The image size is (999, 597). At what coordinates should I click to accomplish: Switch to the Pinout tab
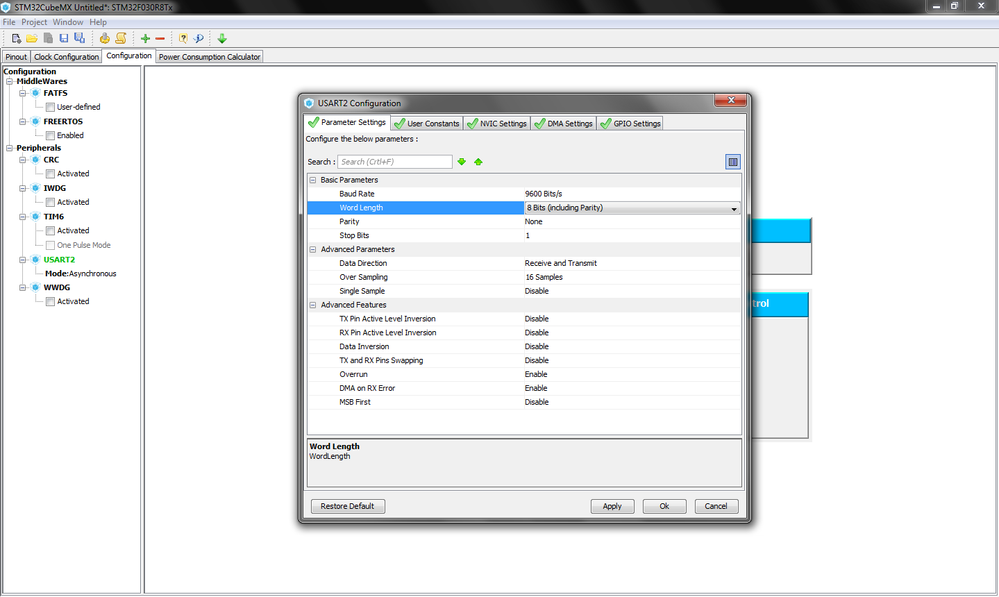[16, 57]
